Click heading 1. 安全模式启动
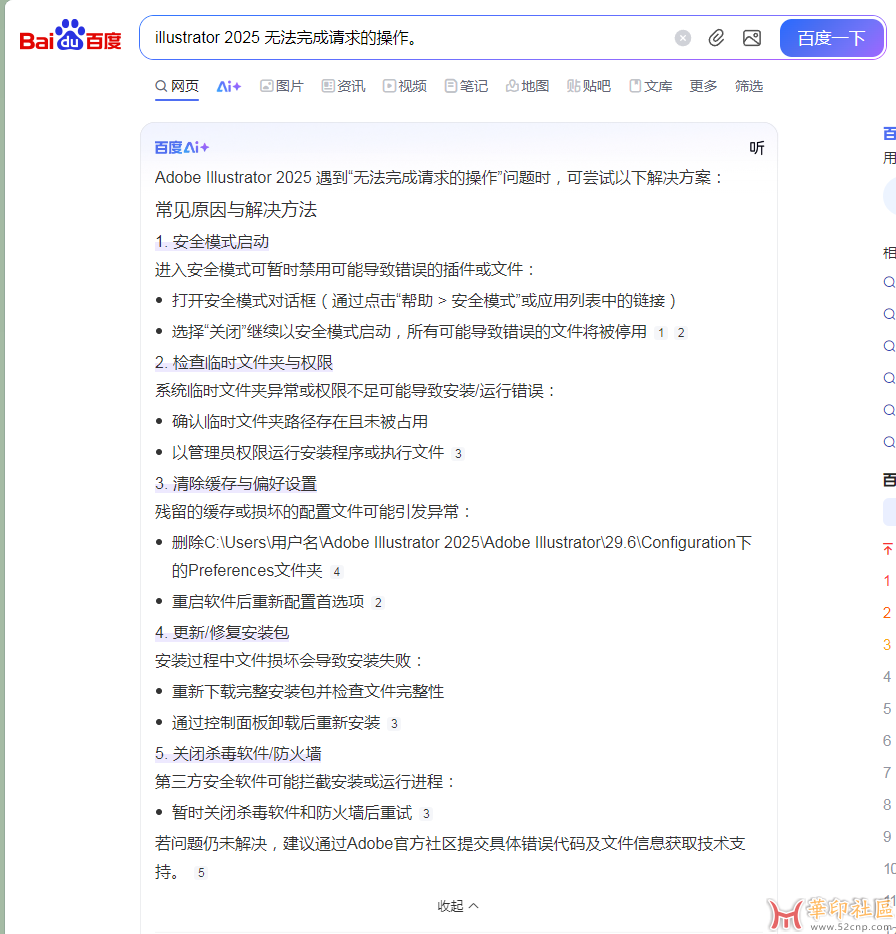The width and height of the screenshot is (896, 934). click(x=212, y=242)
